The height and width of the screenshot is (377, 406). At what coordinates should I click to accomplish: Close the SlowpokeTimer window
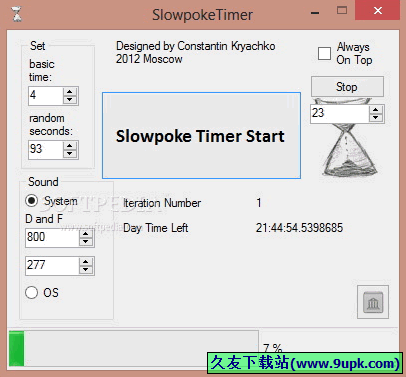point(378,10)
